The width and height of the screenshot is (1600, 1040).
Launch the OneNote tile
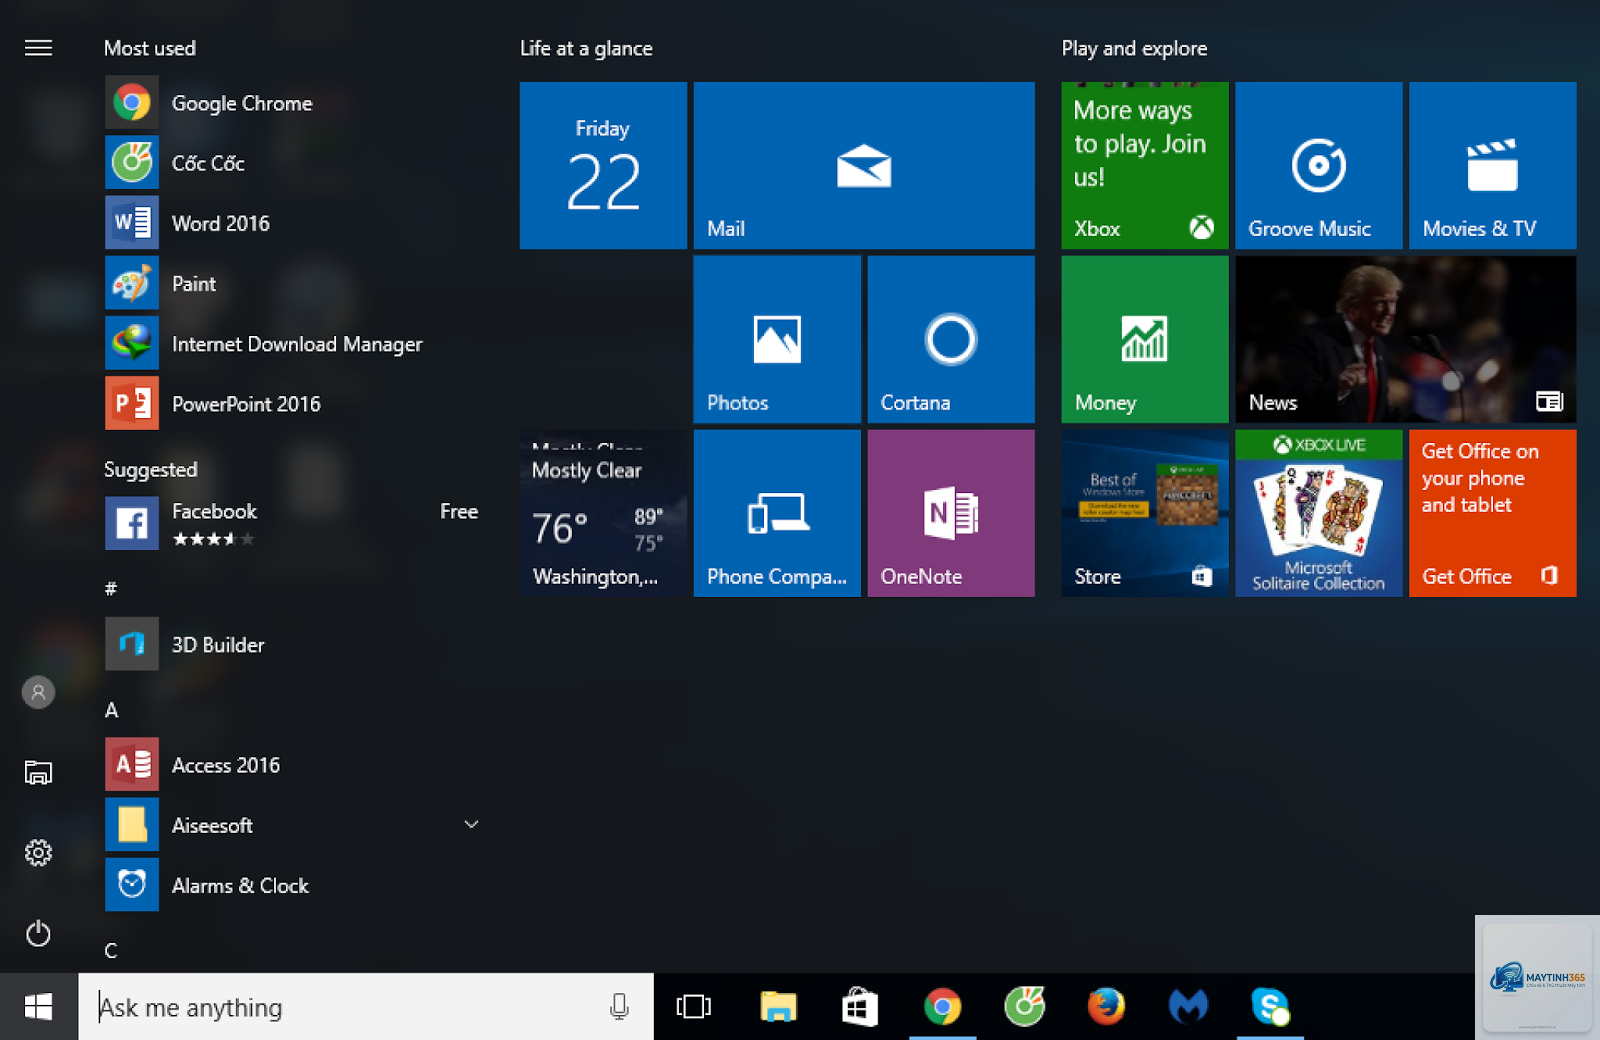951,513
